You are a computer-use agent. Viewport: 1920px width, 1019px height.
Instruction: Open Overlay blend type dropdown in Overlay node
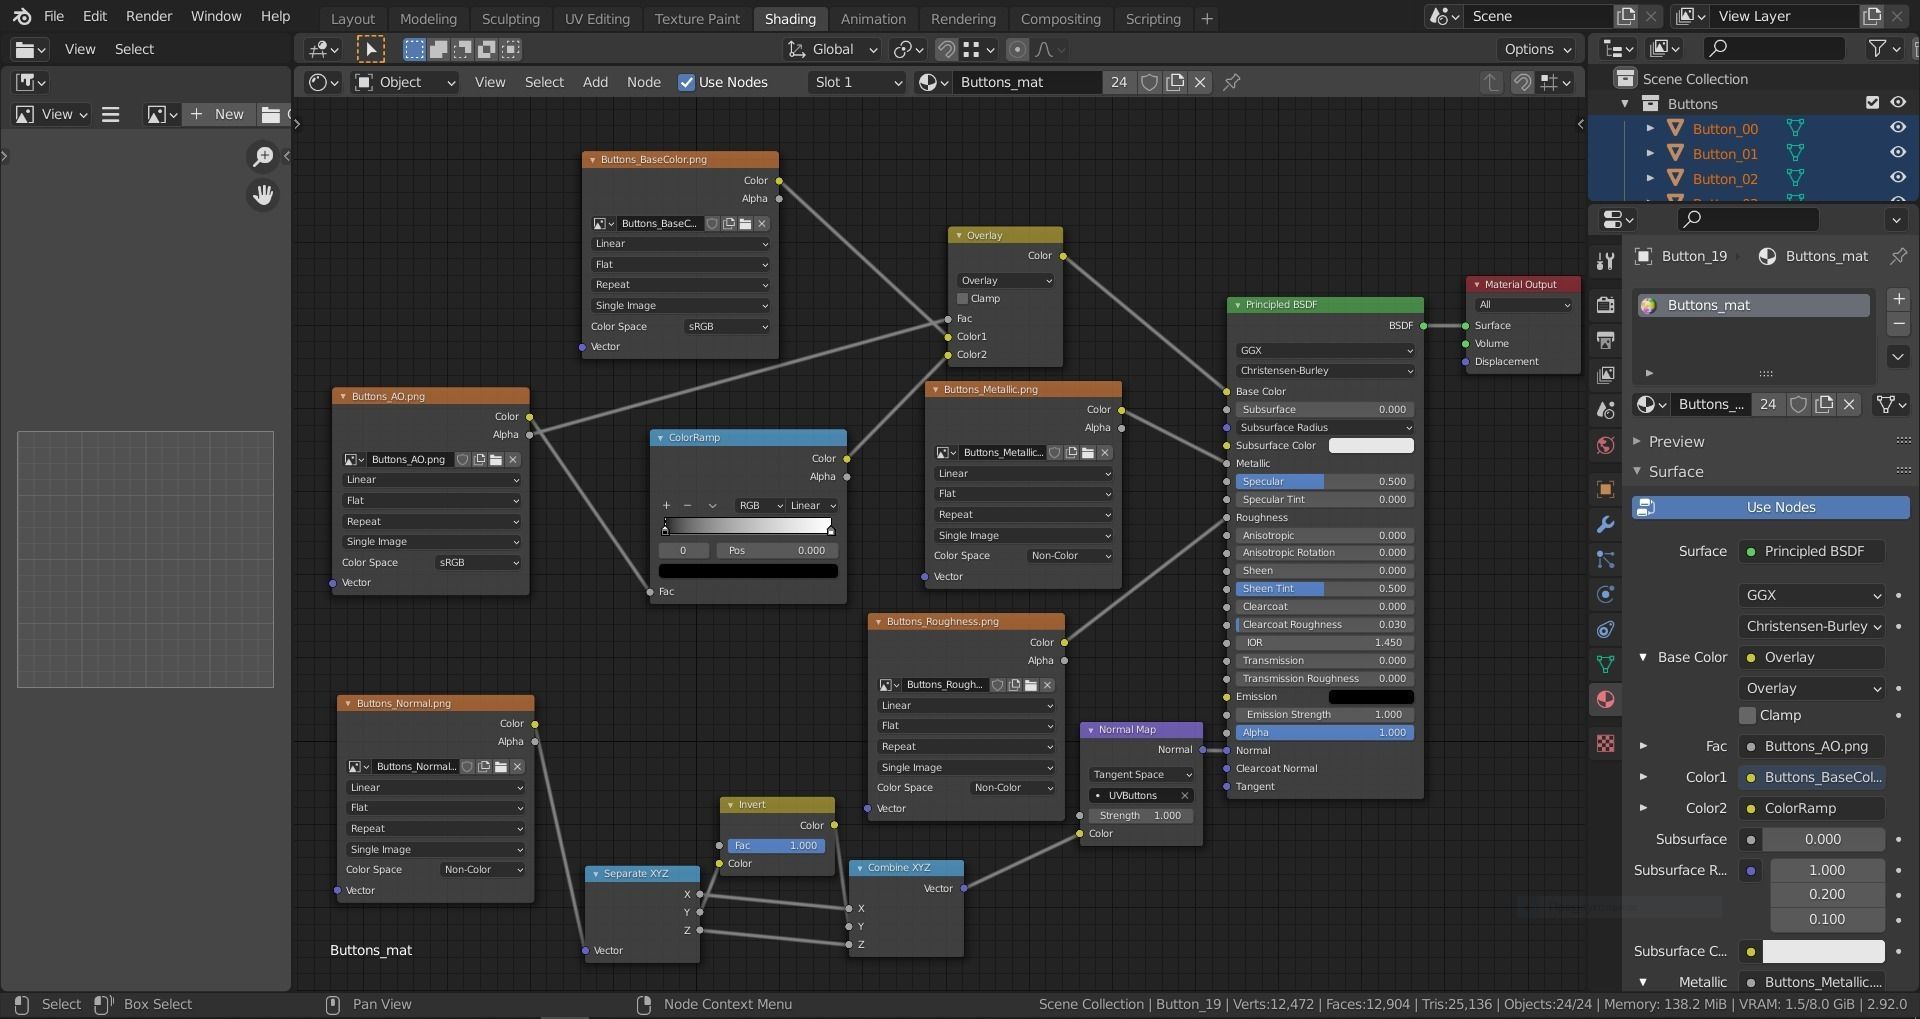point(1005,281)
